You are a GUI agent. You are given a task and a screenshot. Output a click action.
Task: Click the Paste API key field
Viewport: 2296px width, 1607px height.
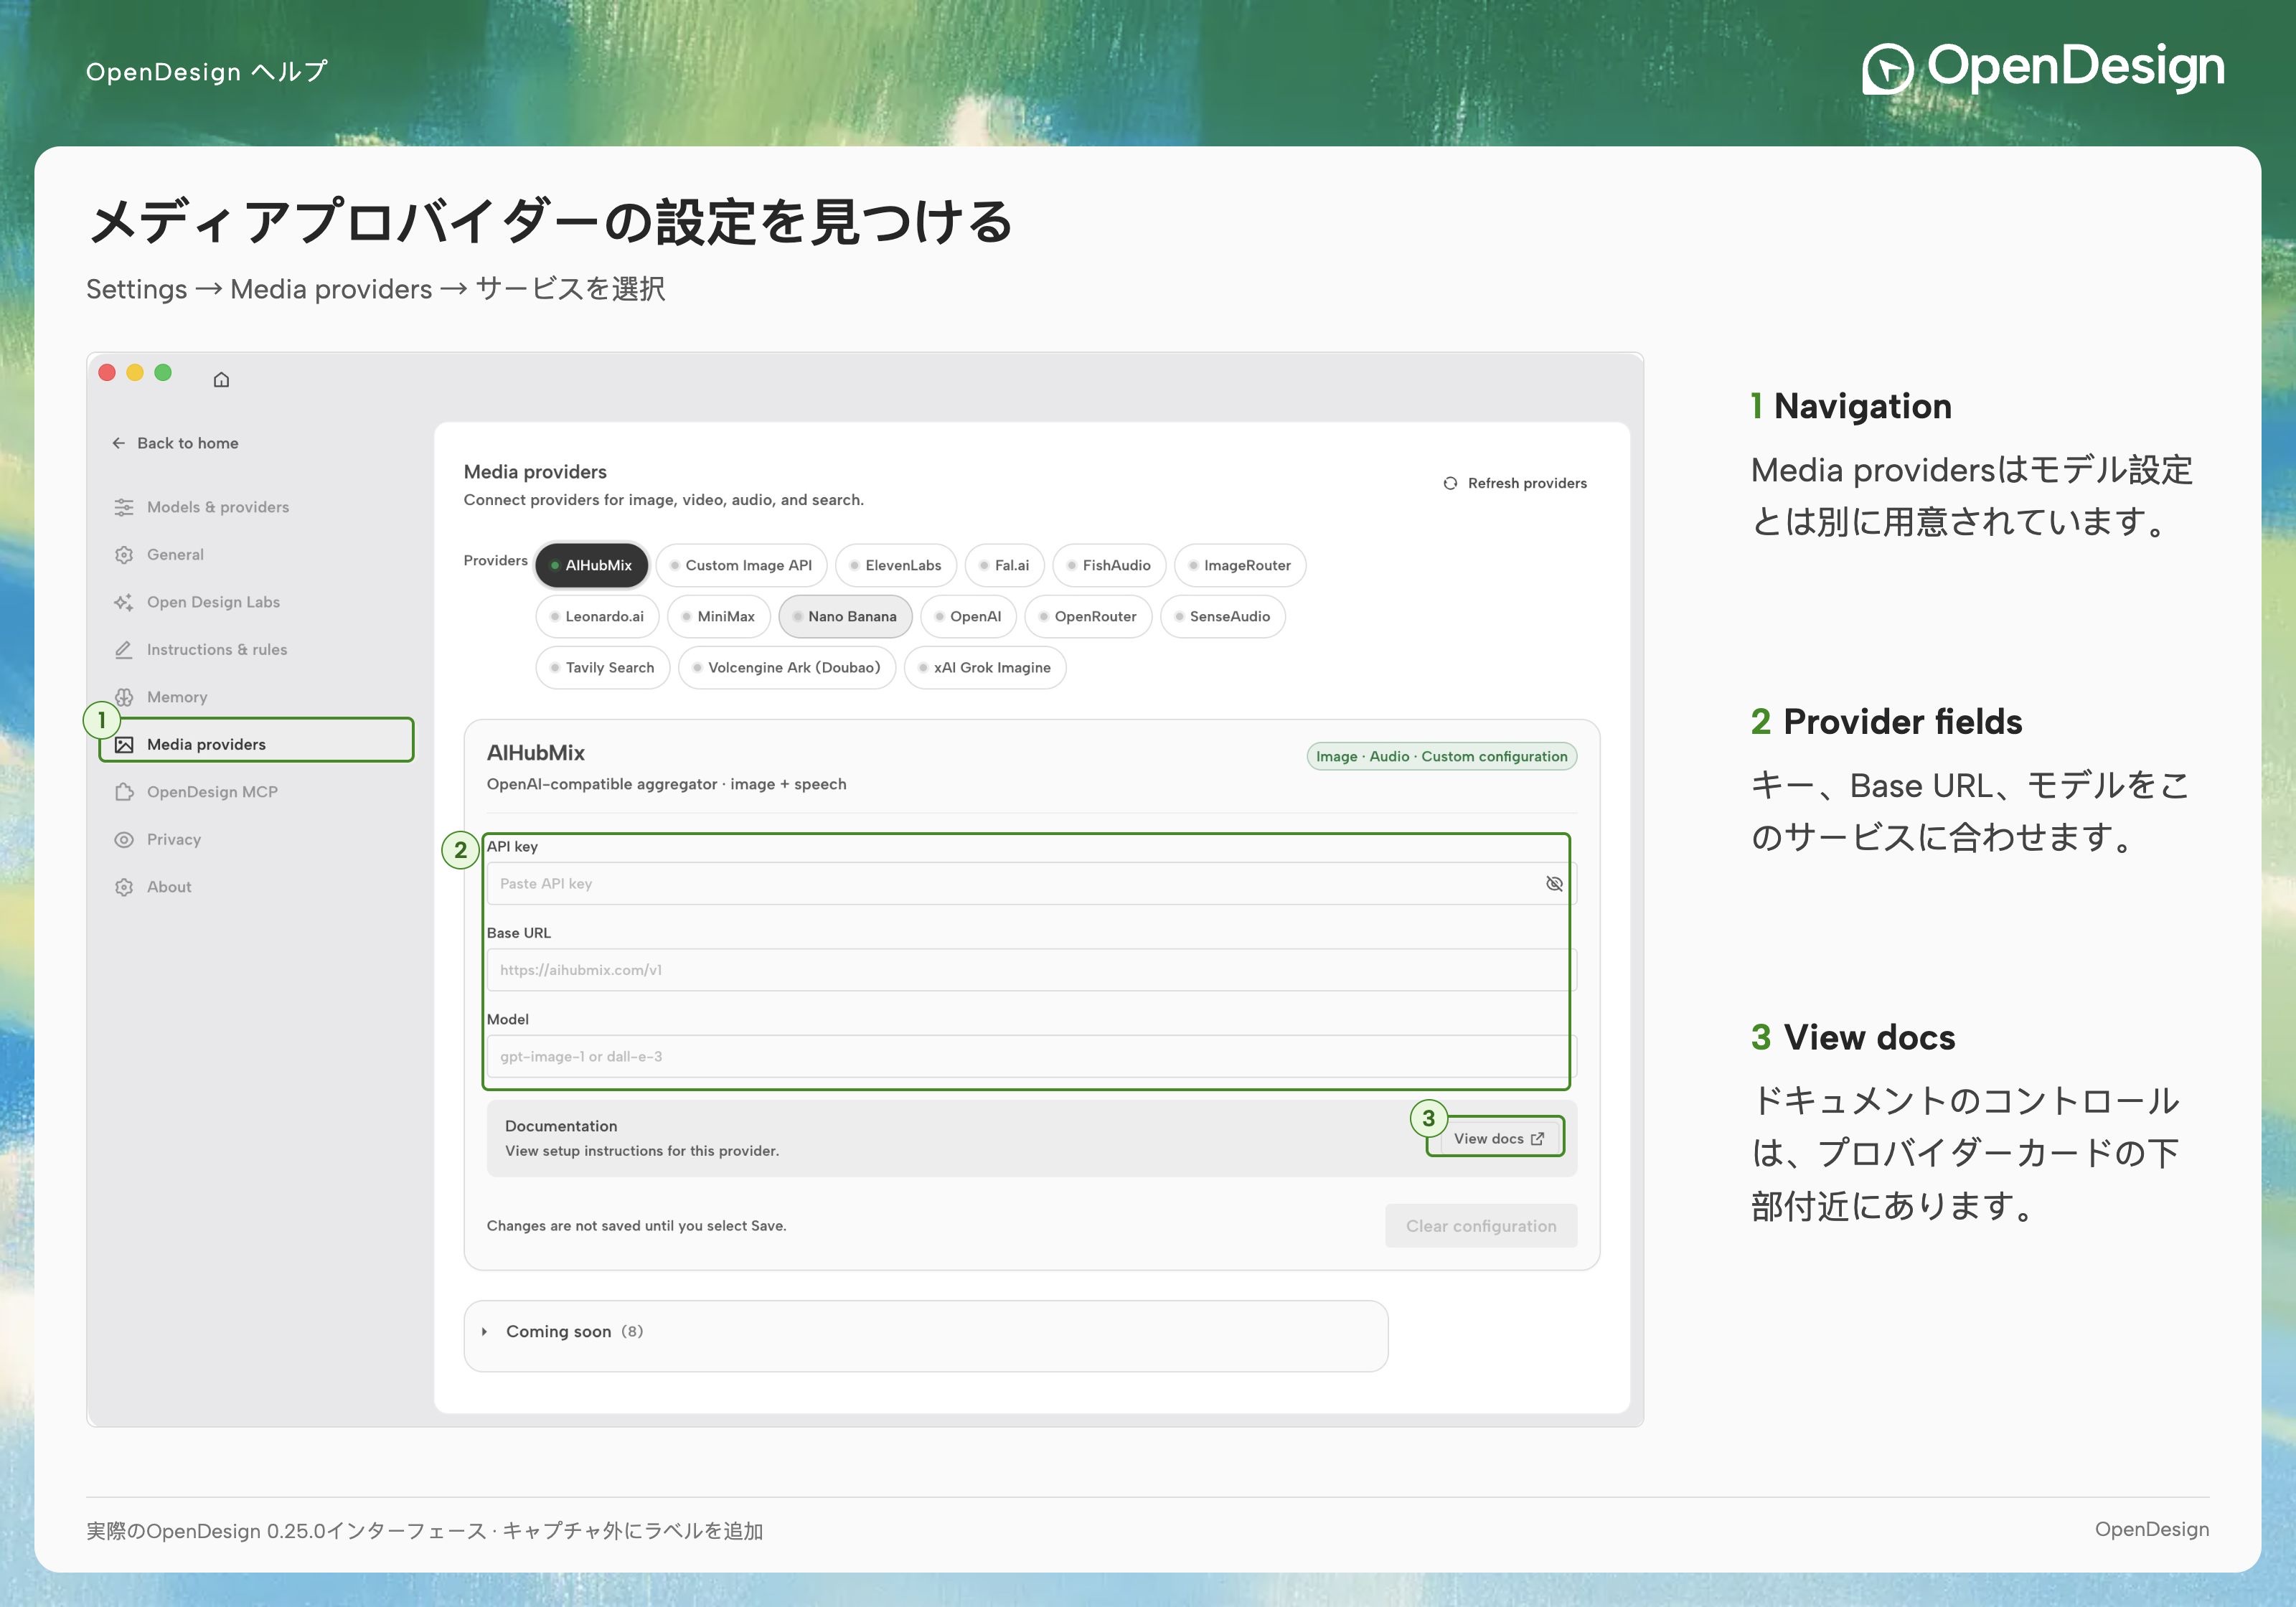point(1030,884)
